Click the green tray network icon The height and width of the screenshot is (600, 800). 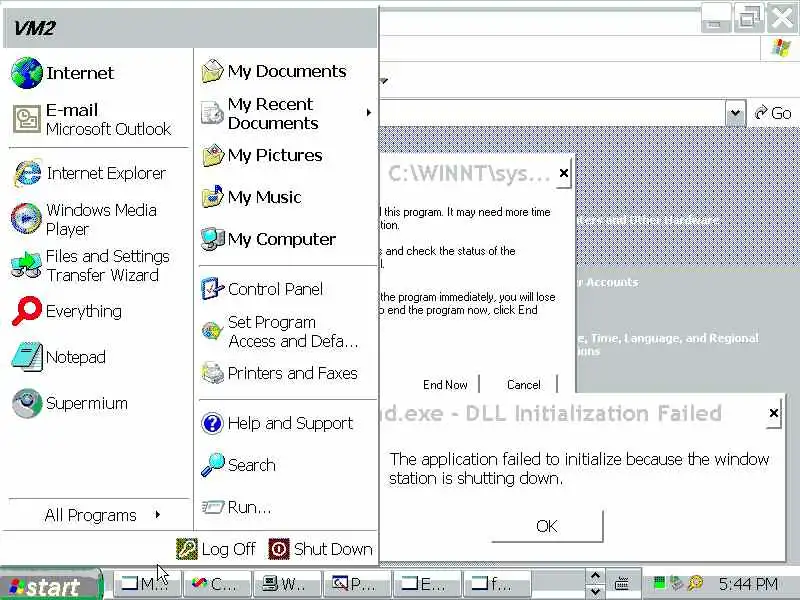[x=659, y=582]
